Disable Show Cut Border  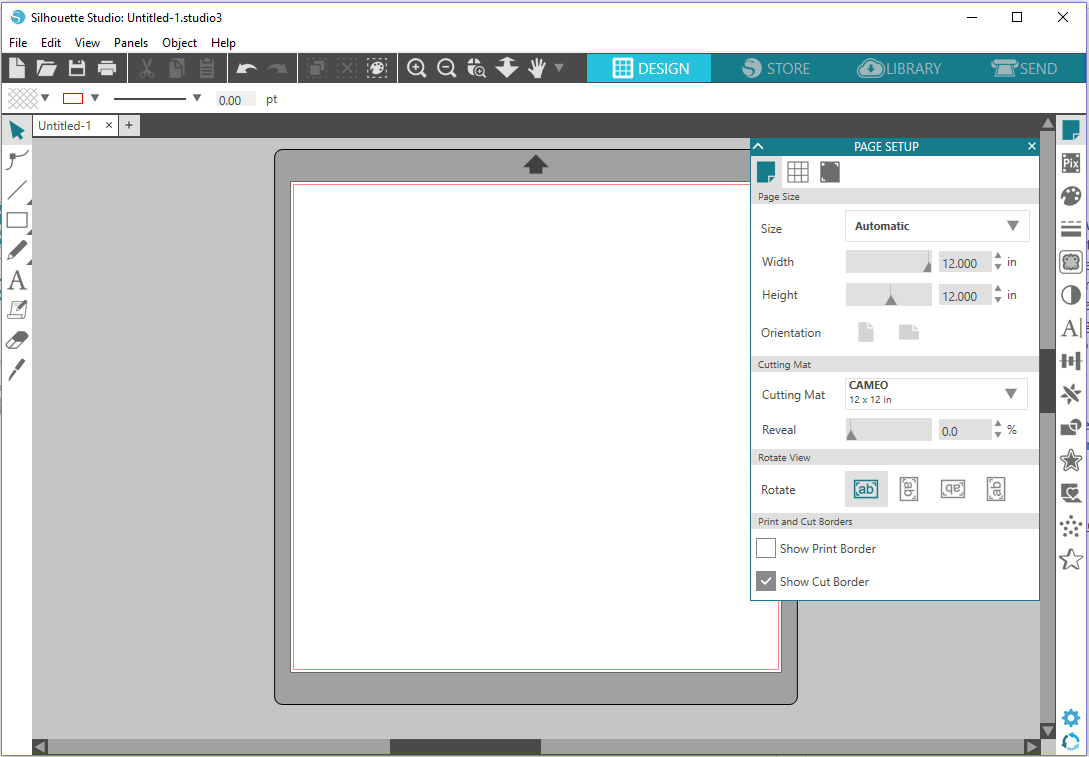point(765,581)
